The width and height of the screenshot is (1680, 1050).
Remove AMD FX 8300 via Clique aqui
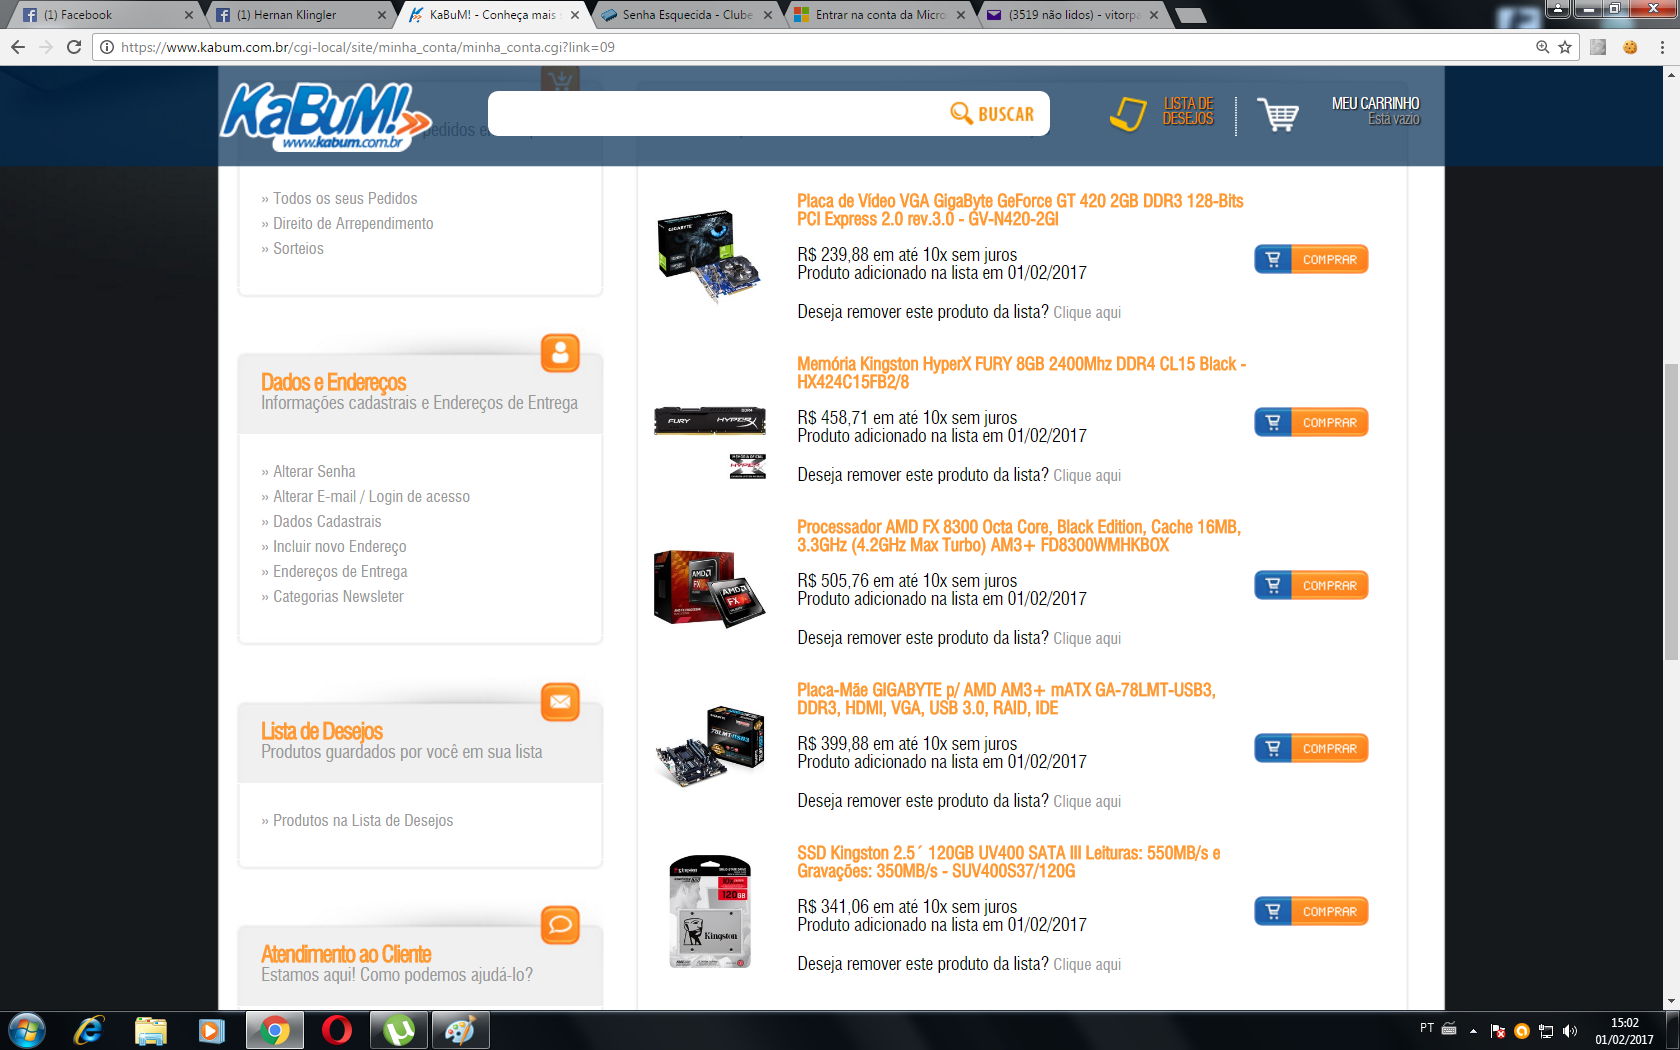tap(1087, 639)
